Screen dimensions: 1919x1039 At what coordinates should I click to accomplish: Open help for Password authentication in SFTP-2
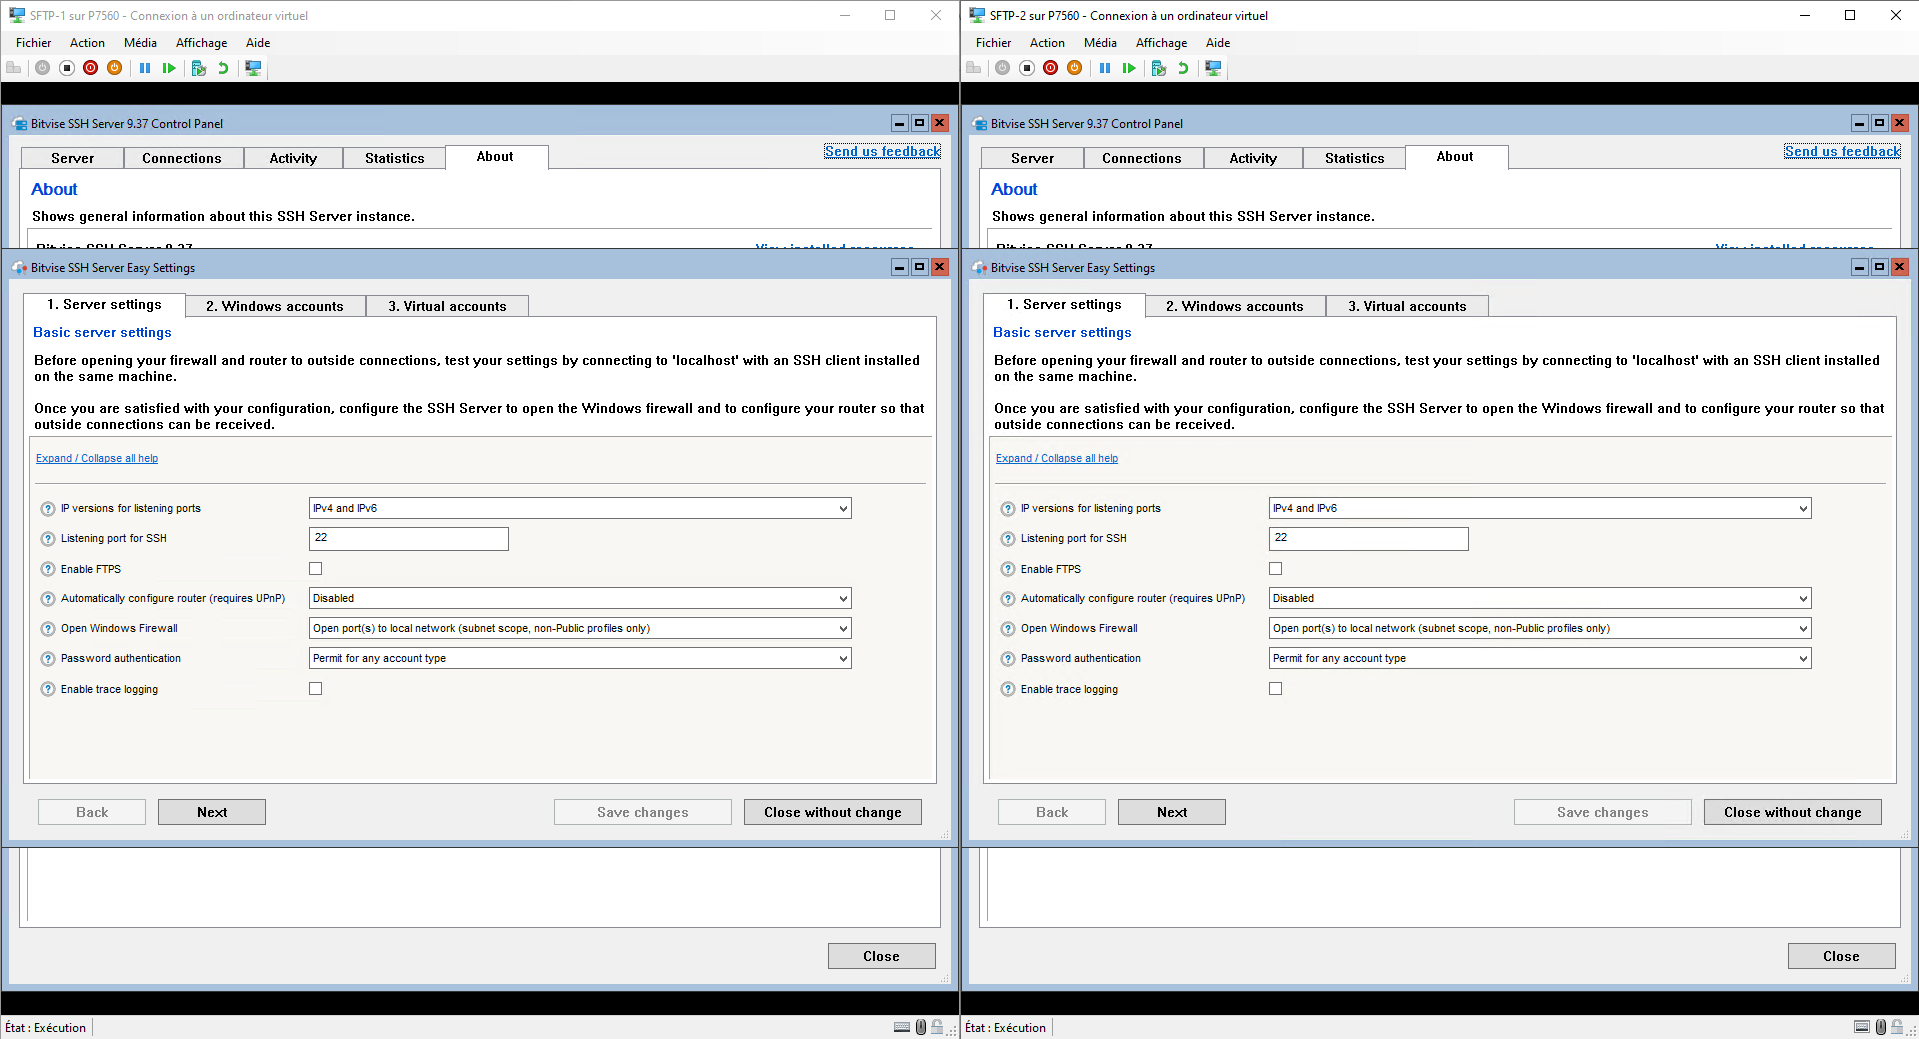(1008, 659)
